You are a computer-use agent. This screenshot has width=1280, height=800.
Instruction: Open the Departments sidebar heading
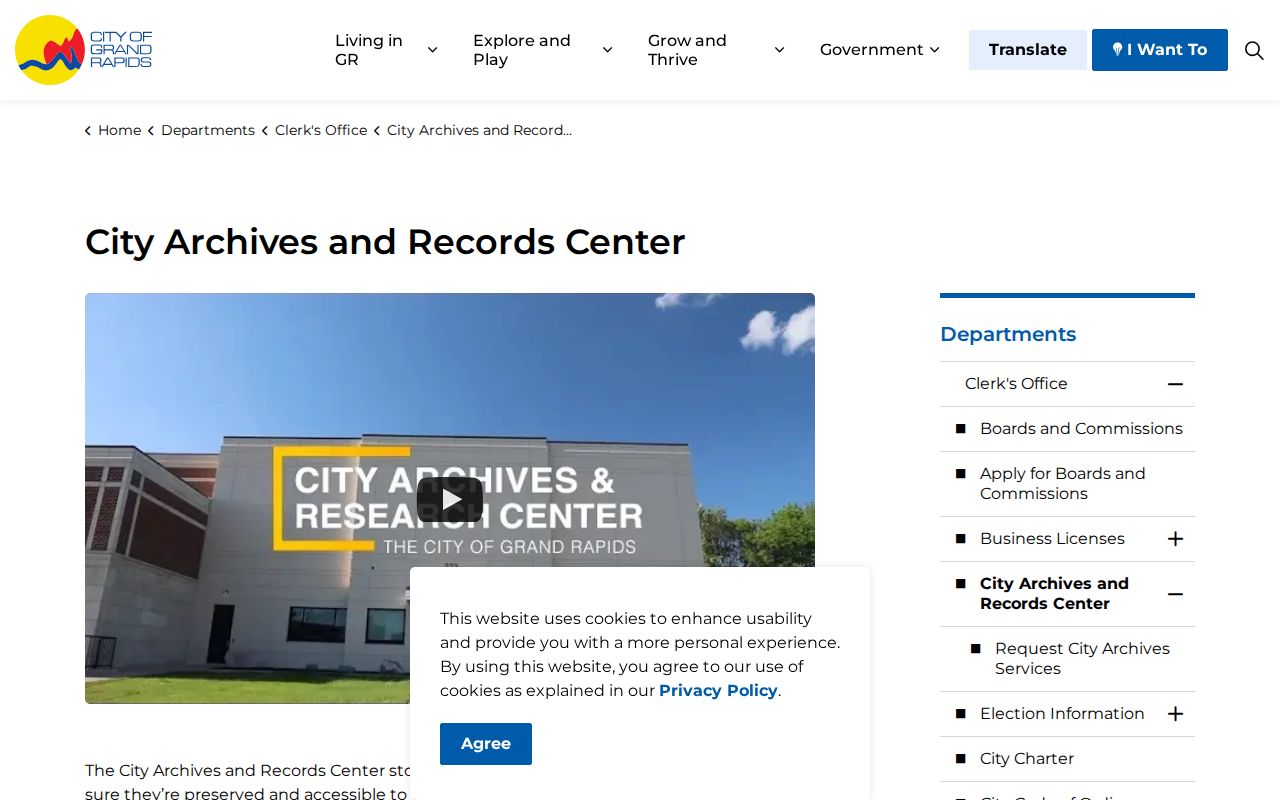(1008, 334)
